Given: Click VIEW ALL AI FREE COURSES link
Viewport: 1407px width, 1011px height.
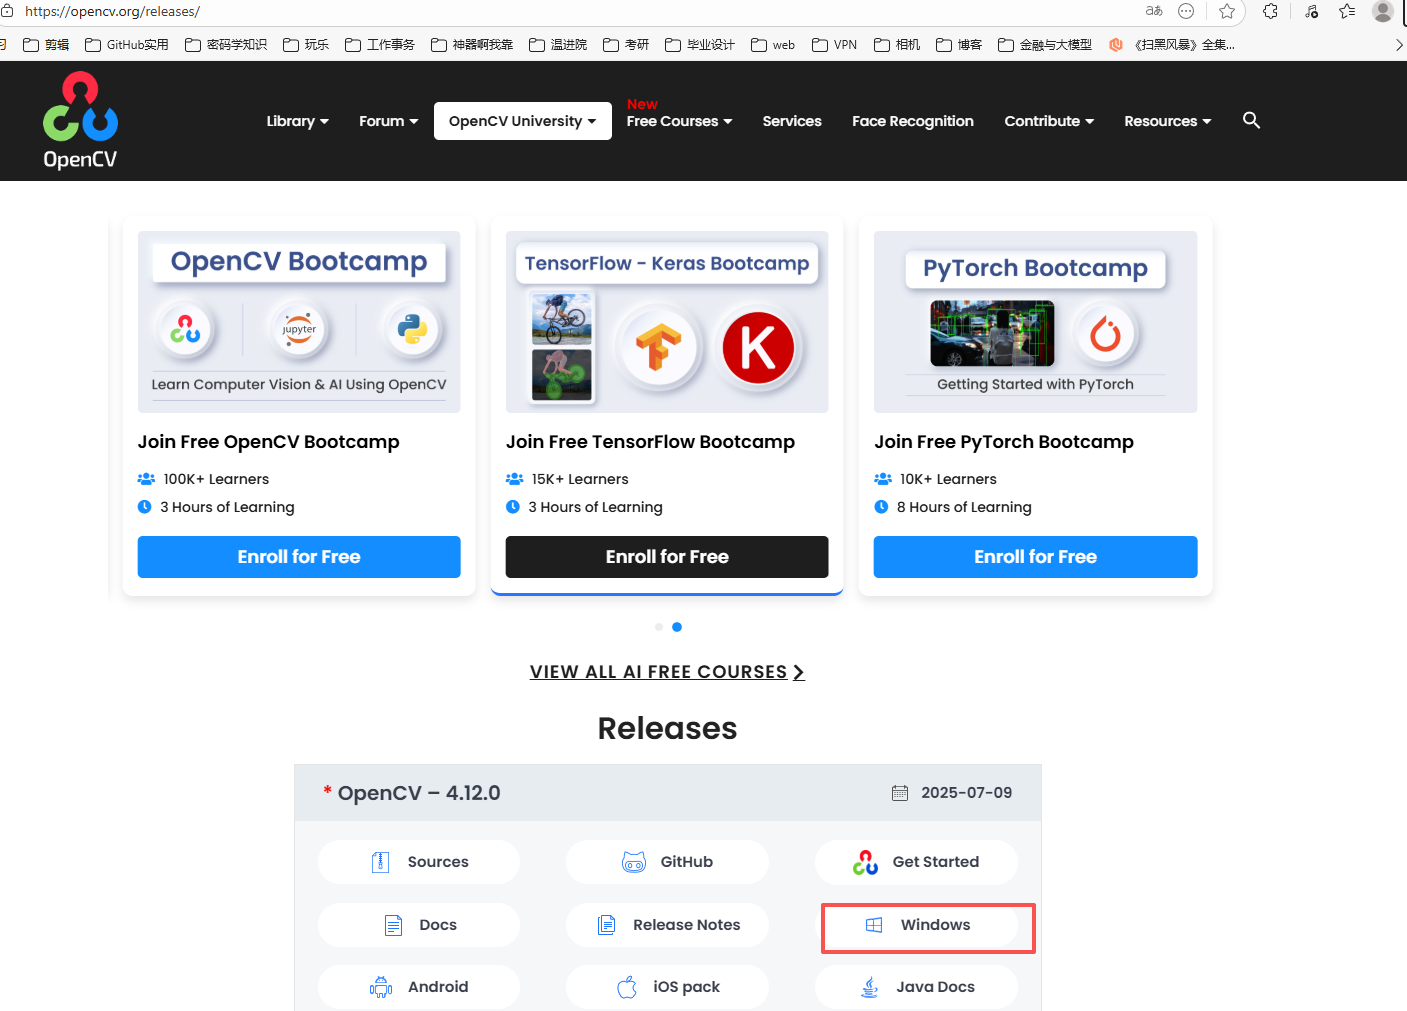Looking at the screenshot, I should [x=667, y=672].
